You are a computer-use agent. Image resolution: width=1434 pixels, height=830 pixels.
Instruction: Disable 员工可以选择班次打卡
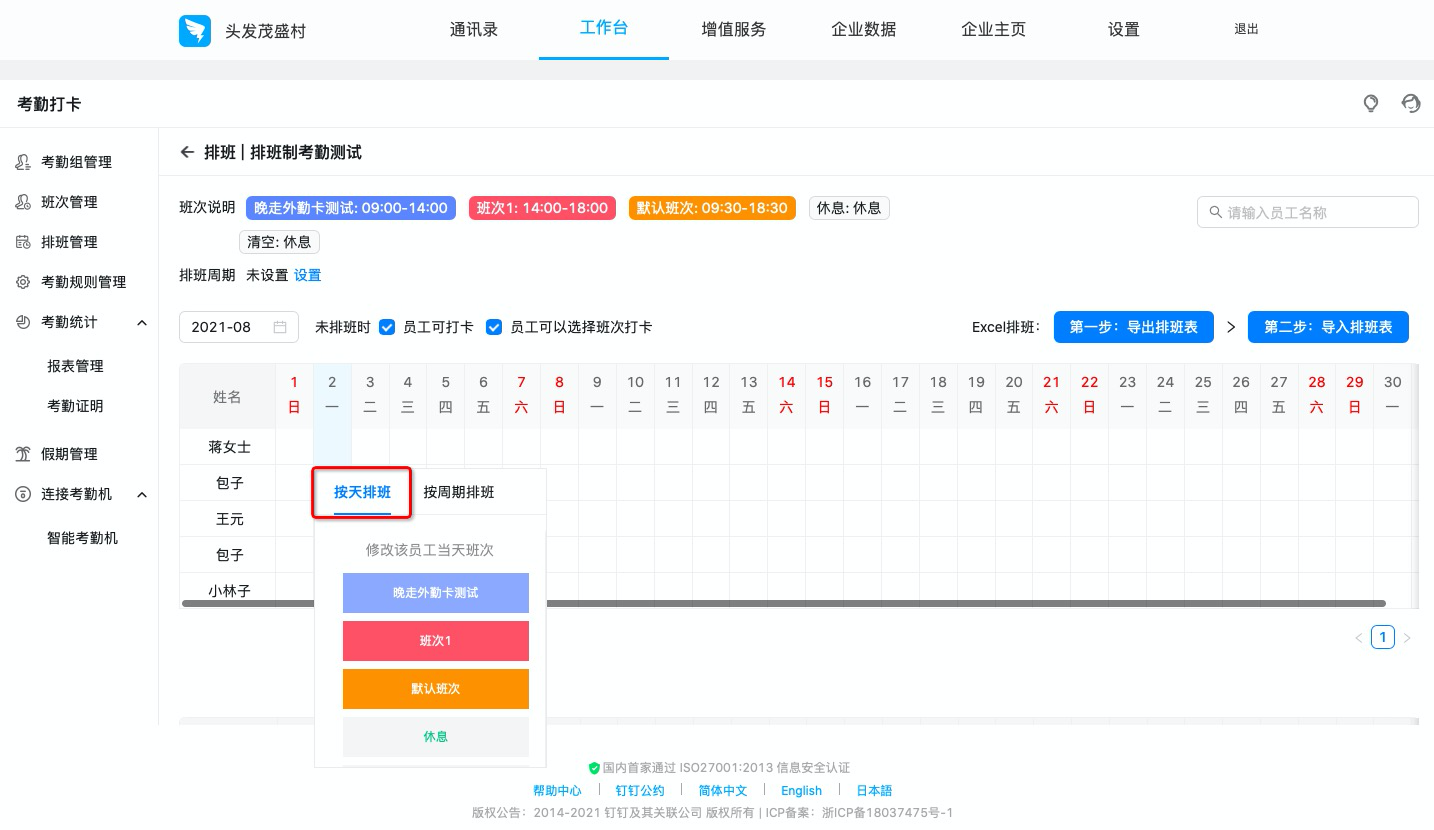tap(494, 326)
